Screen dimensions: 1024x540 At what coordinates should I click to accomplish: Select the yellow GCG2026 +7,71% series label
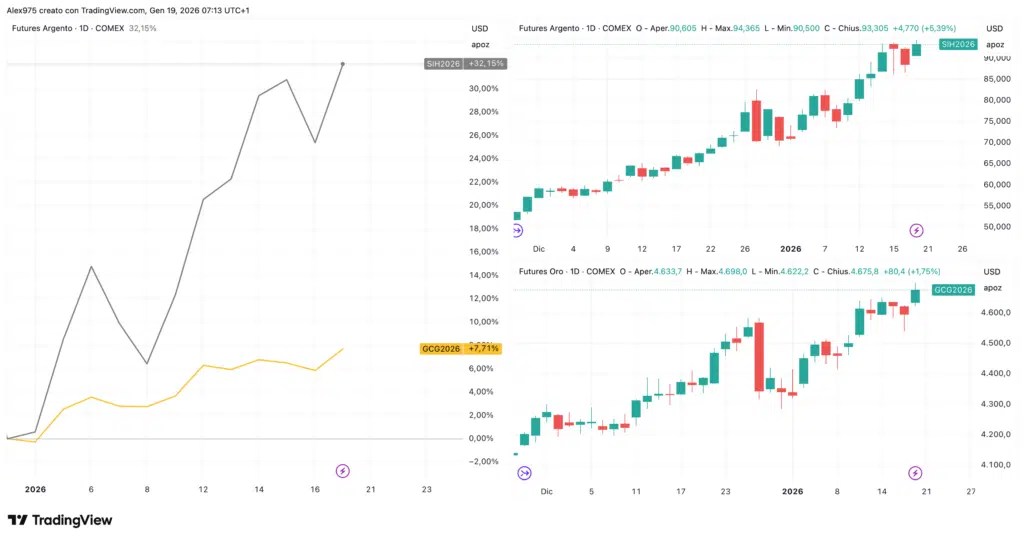tap(460, 349)
